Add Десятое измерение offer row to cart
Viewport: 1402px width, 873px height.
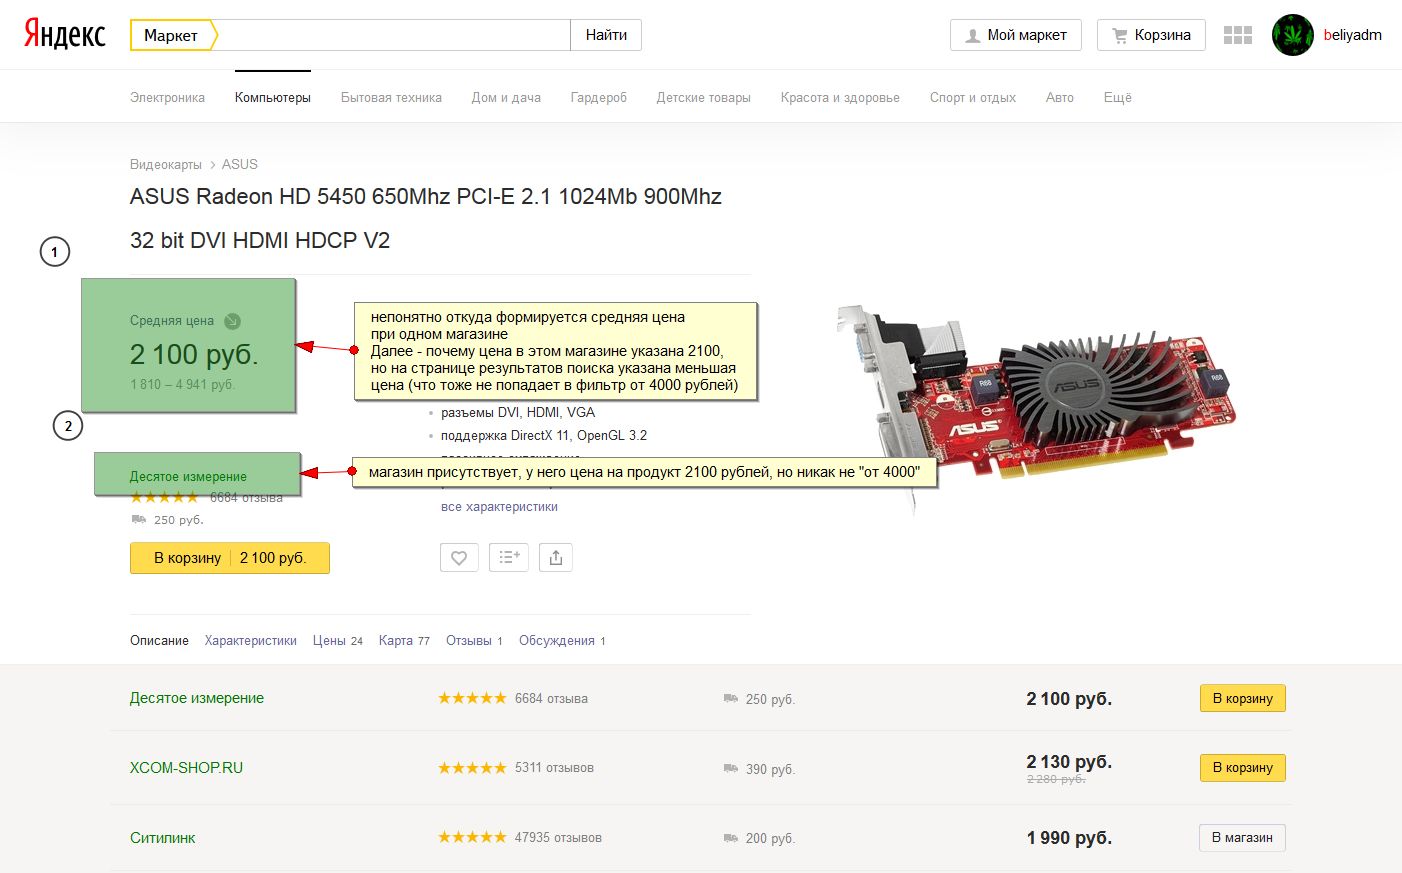(1243, 698)
